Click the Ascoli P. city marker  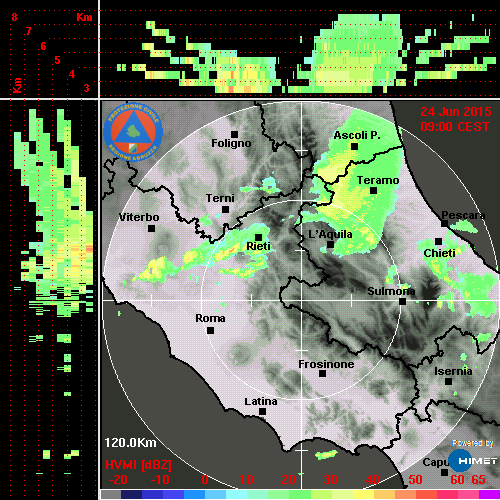pos(355,146)
